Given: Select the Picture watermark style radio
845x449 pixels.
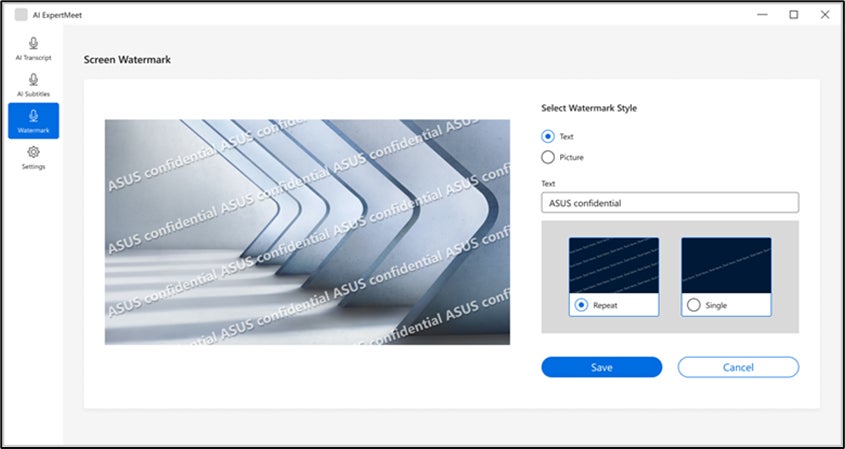Looking at the screenshot, I should coord(548,157).
